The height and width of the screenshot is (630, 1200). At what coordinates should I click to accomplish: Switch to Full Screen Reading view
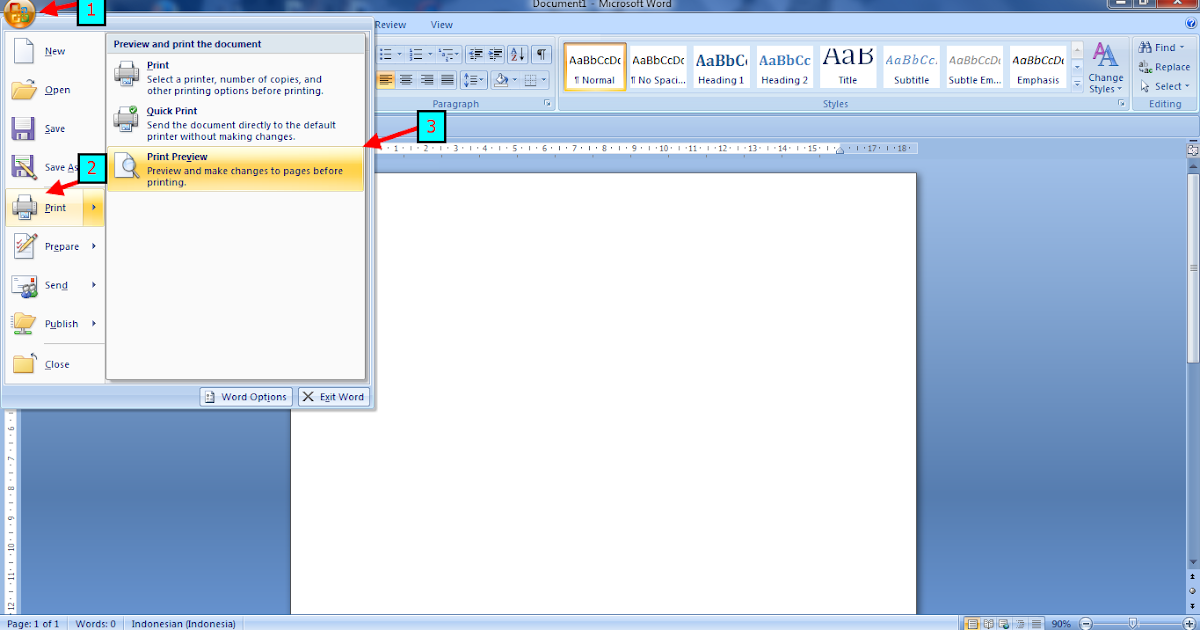(x=988, y=623)
